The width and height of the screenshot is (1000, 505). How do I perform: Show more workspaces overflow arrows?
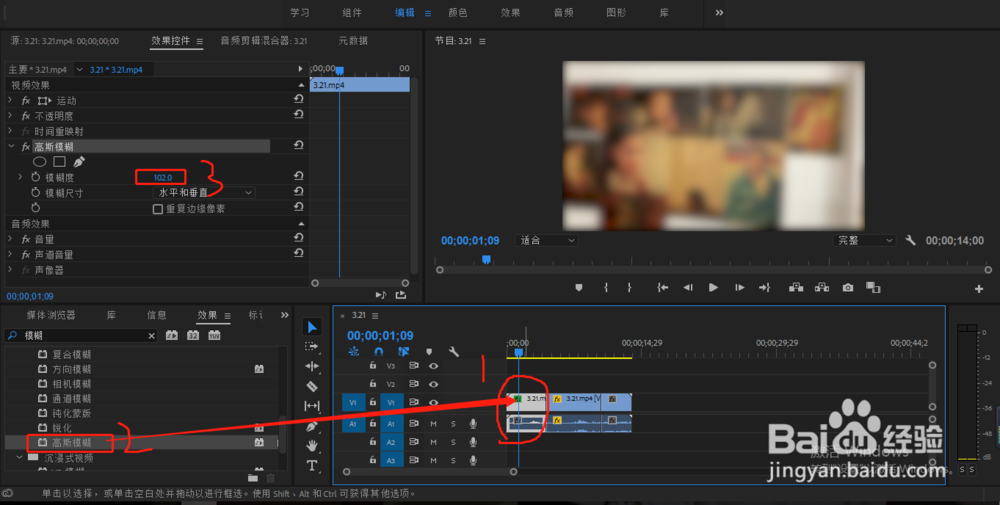pos(719,12)
